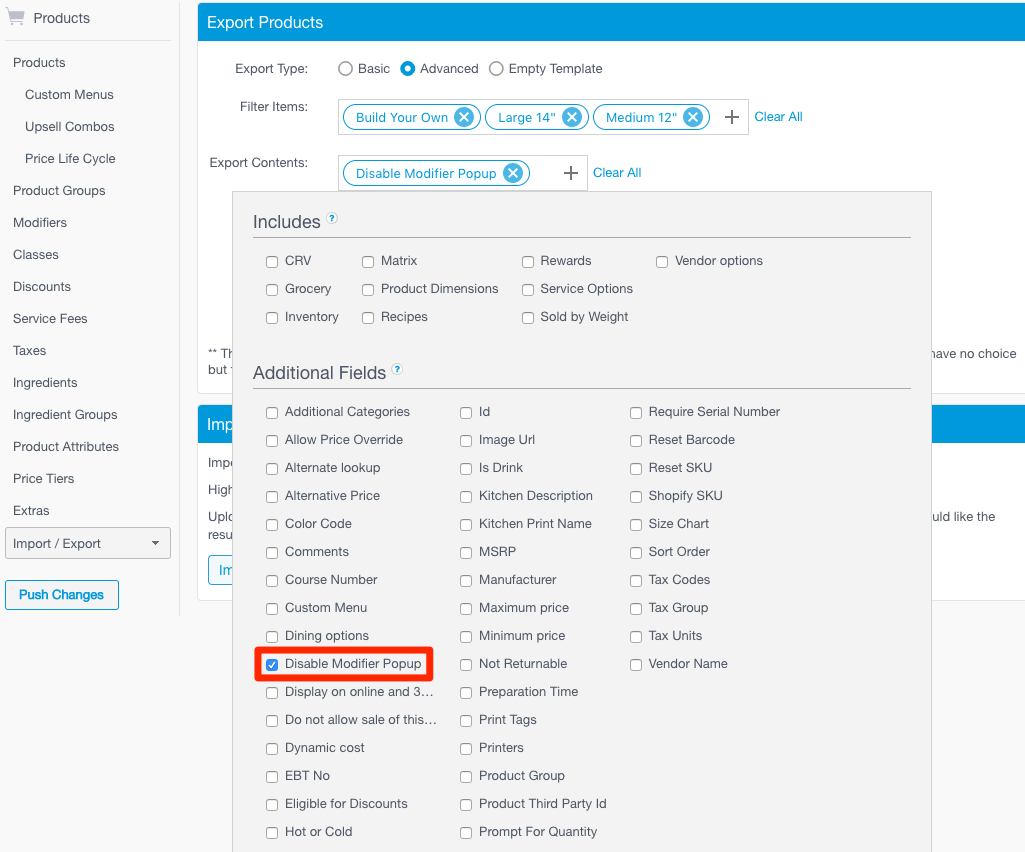Click the Push Changes button

point(61,594)
